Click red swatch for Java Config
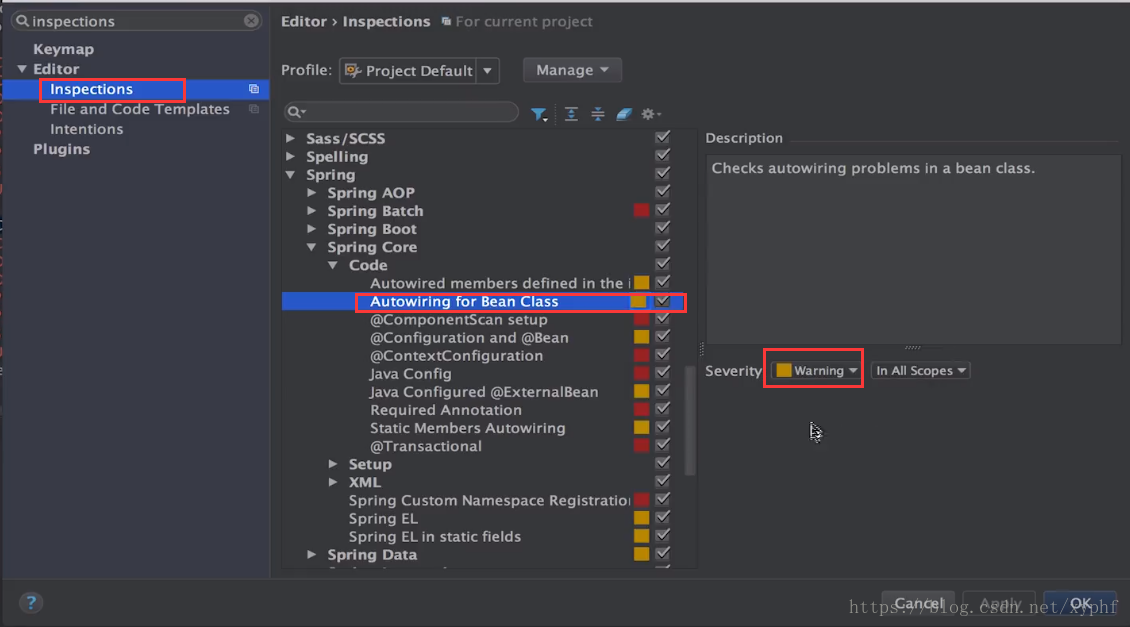 641,373
